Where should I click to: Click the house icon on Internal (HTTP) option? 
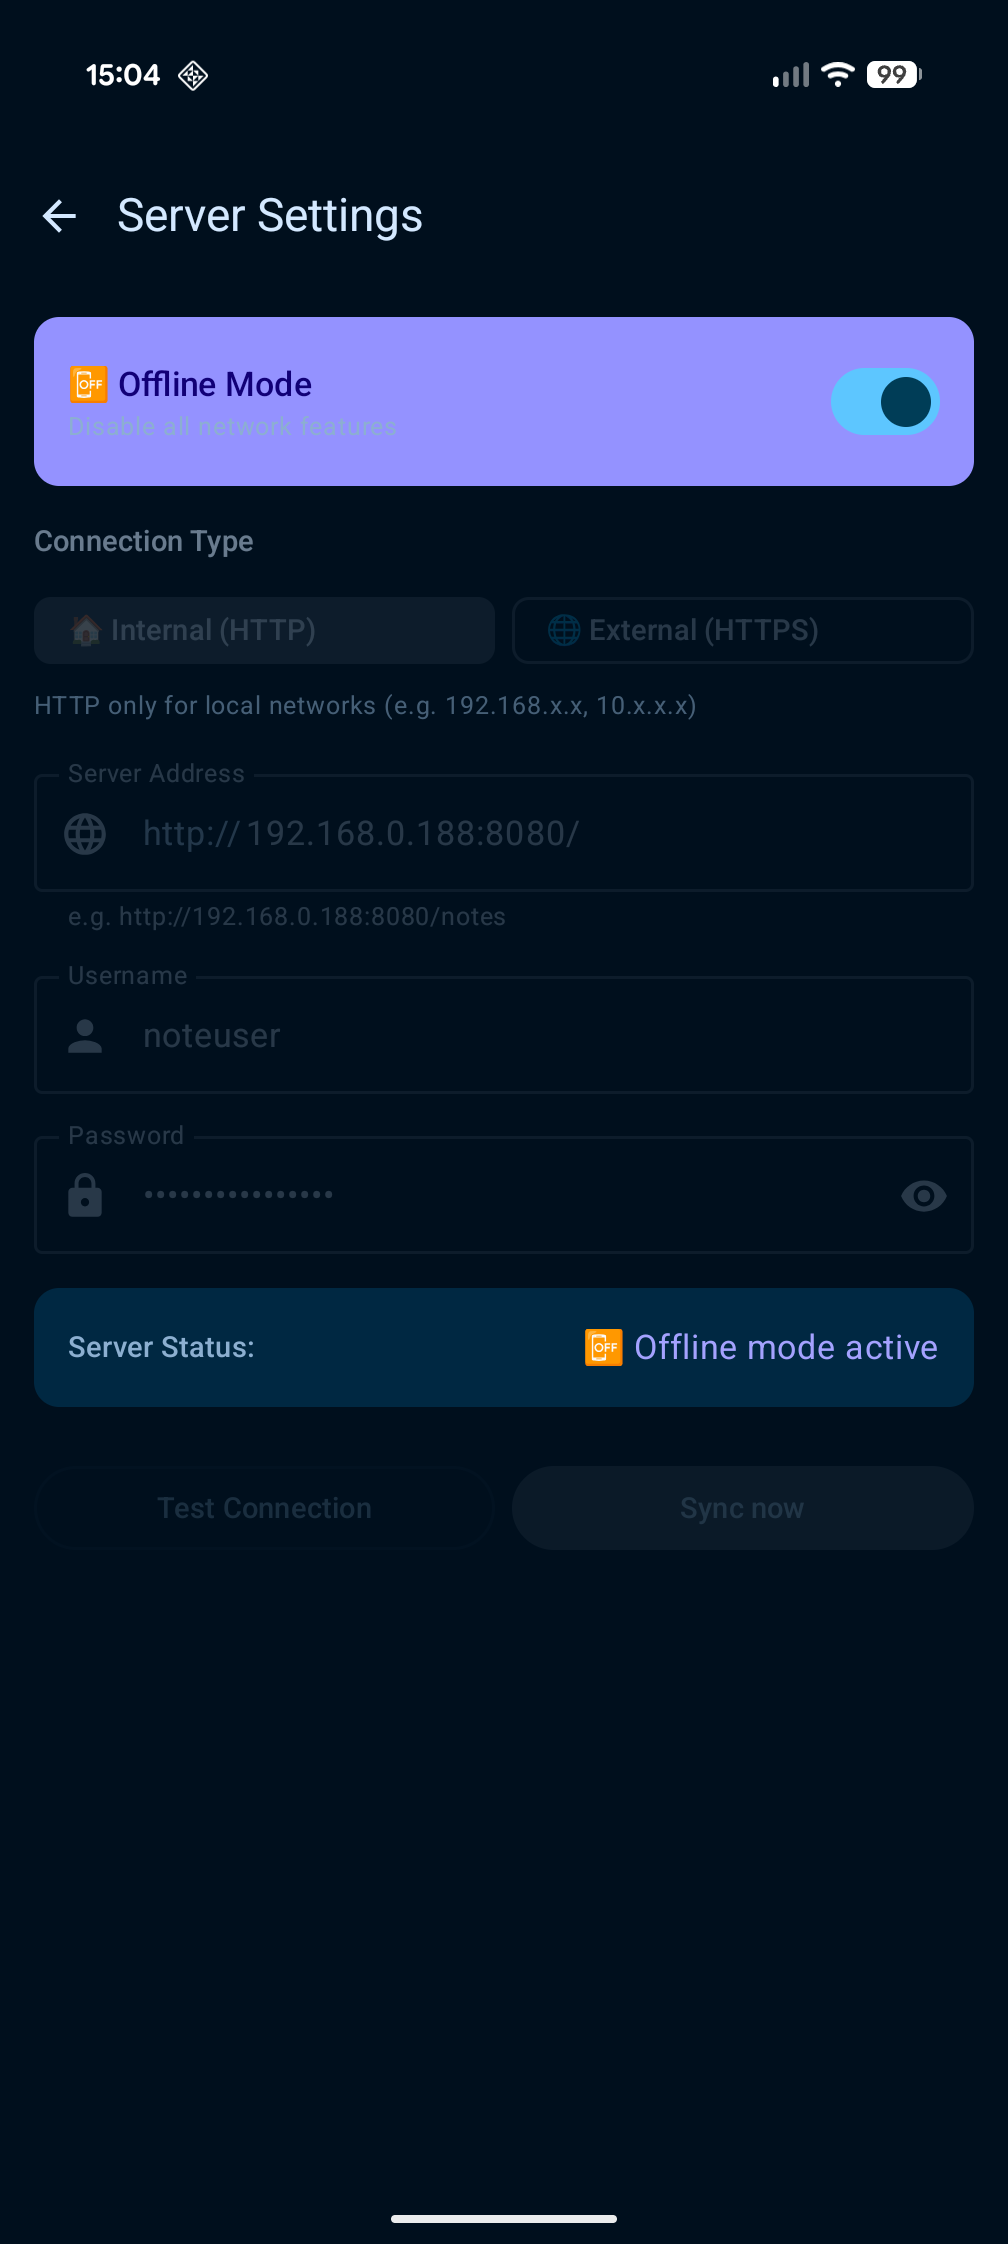86,630
